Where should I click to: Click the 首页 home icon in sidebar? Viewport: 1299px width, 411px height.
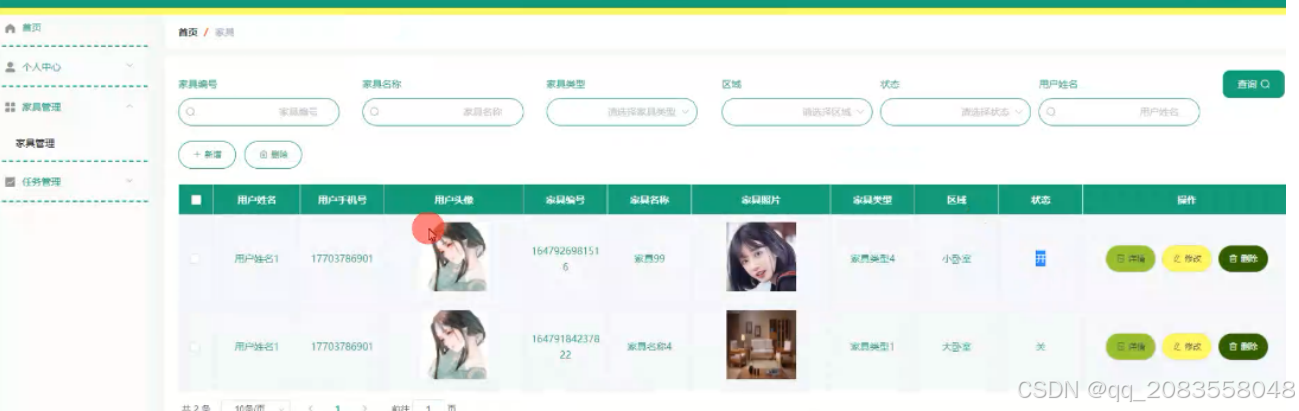pos(11,29)
